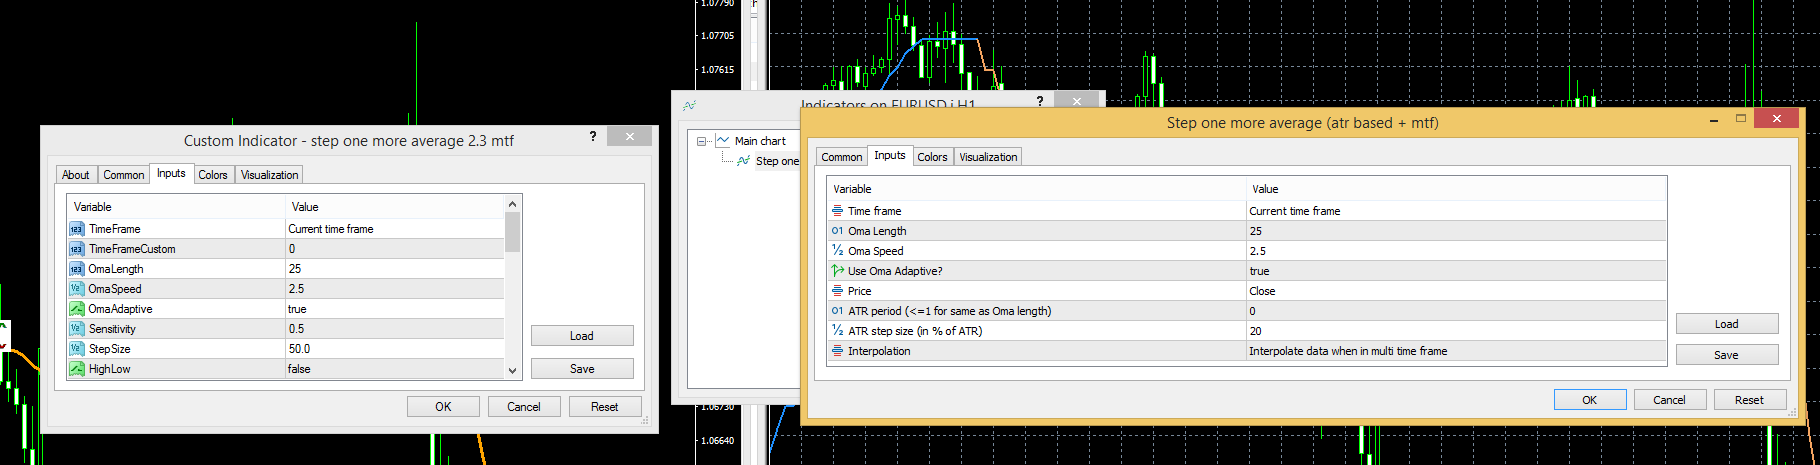Reset inputs in Custom Indicator dialog

click(x=605, y=407)
